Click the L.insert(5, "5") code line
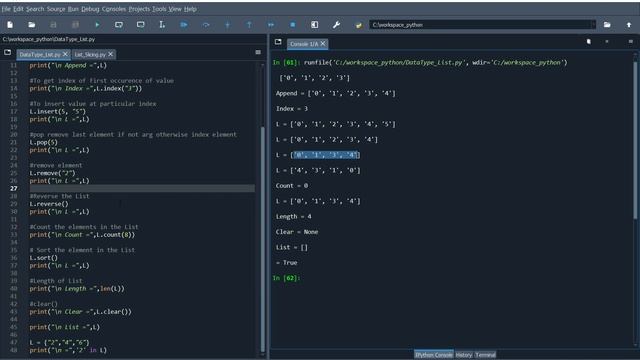 tap(58, 111)
